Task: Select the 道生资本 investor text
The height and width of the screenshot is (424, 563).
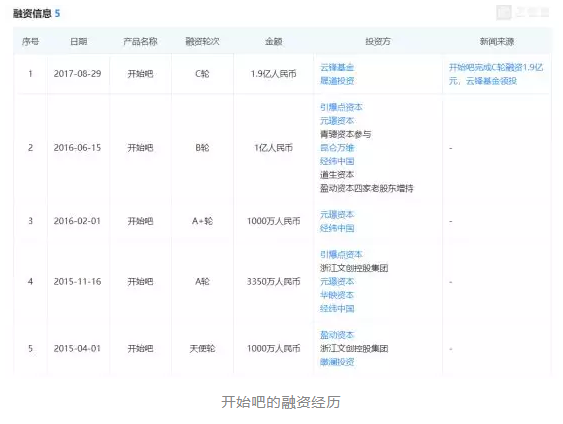Action: point(337,175)
